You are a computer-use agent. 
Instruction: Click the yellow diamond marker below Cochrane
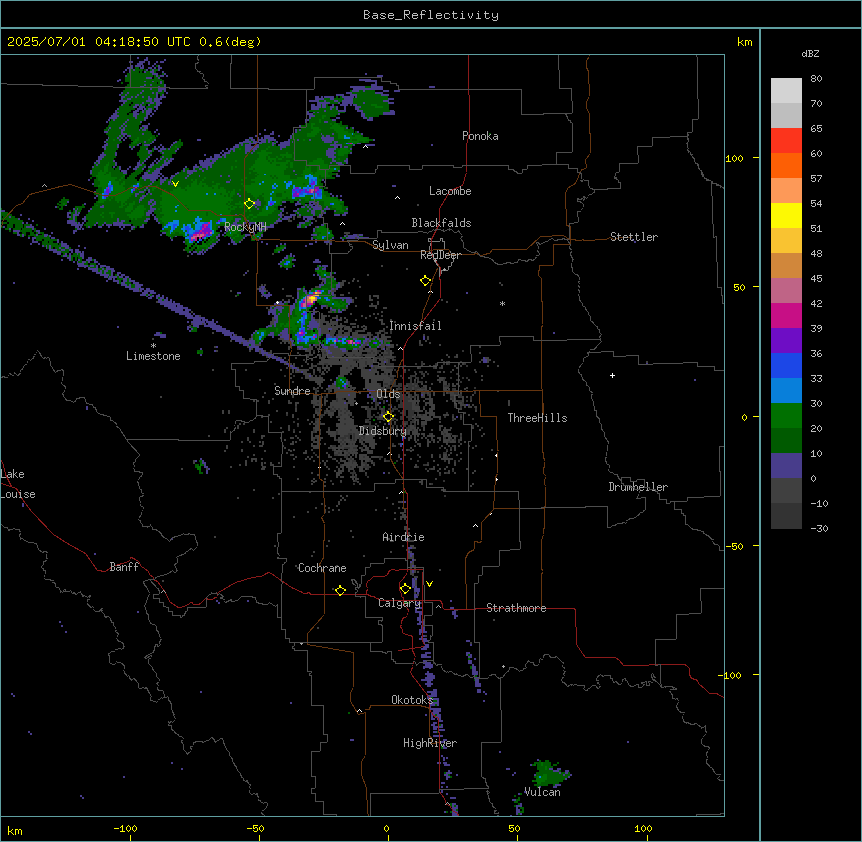pos(340,590)
